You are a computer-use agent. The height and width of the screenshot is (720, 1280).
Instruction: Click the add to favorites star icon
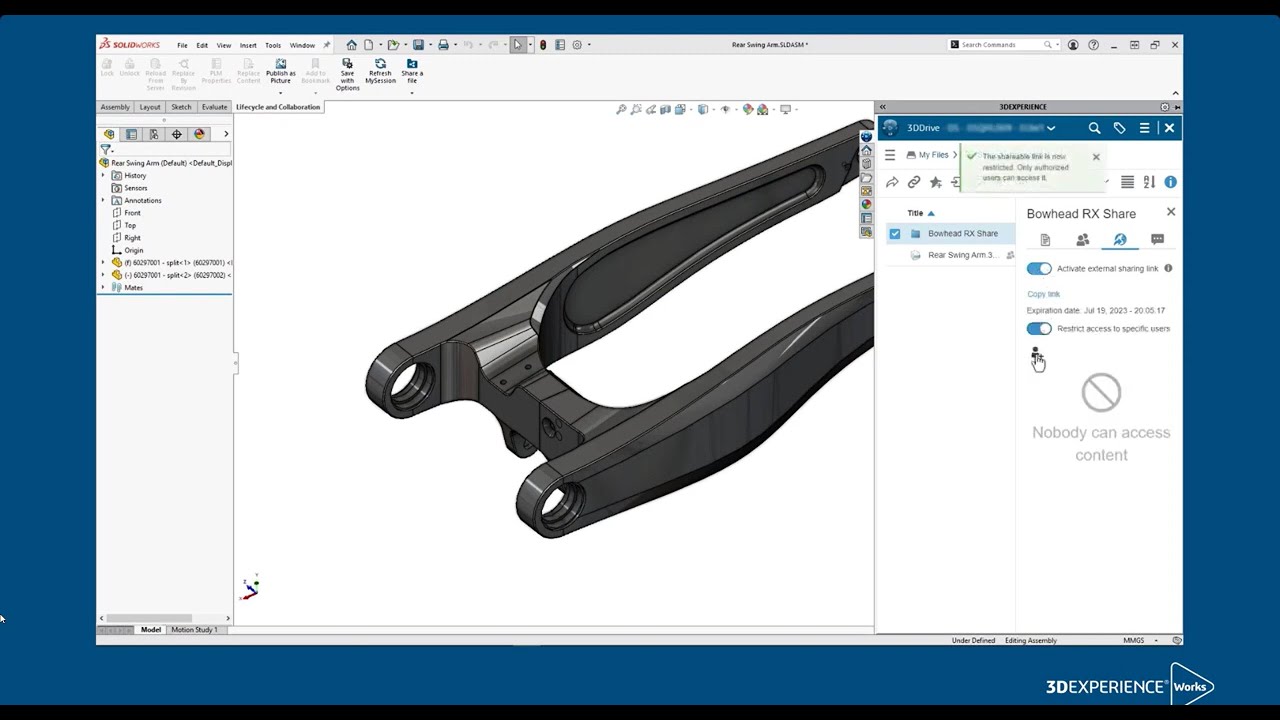pos(936,182)
